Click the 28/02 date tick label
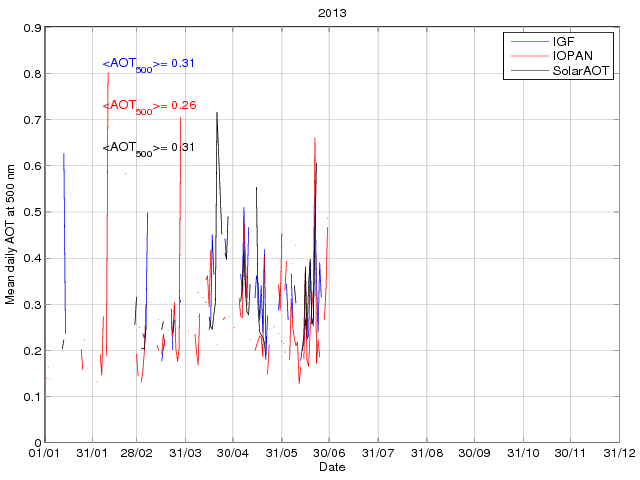Viewport: 640px width, 480px height. click(x=138, y=454)
